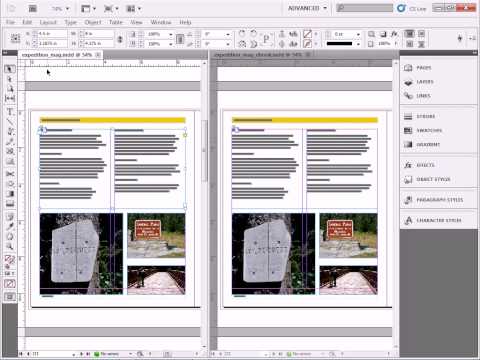The width and height of the screenshot is (480, 360).
Task: Open the View Options dropdown
Action: (x=88, y=8)
